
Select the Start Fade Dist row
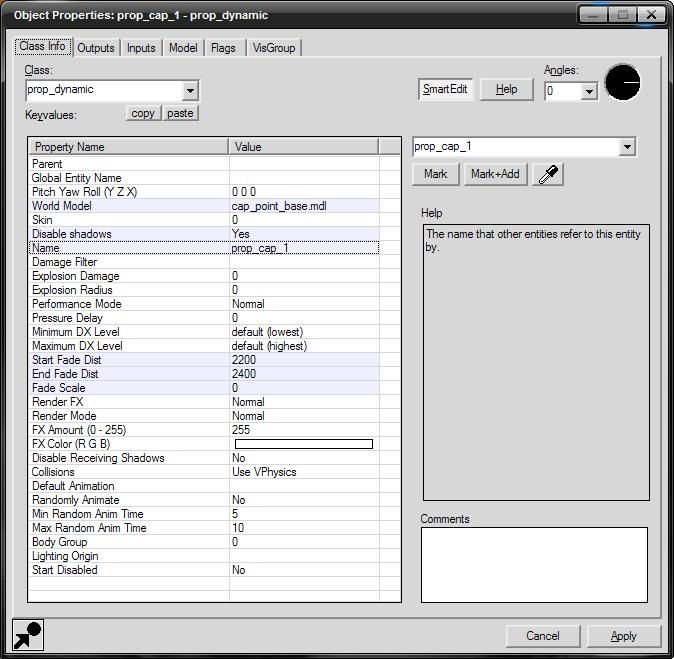tap(204, 360)
